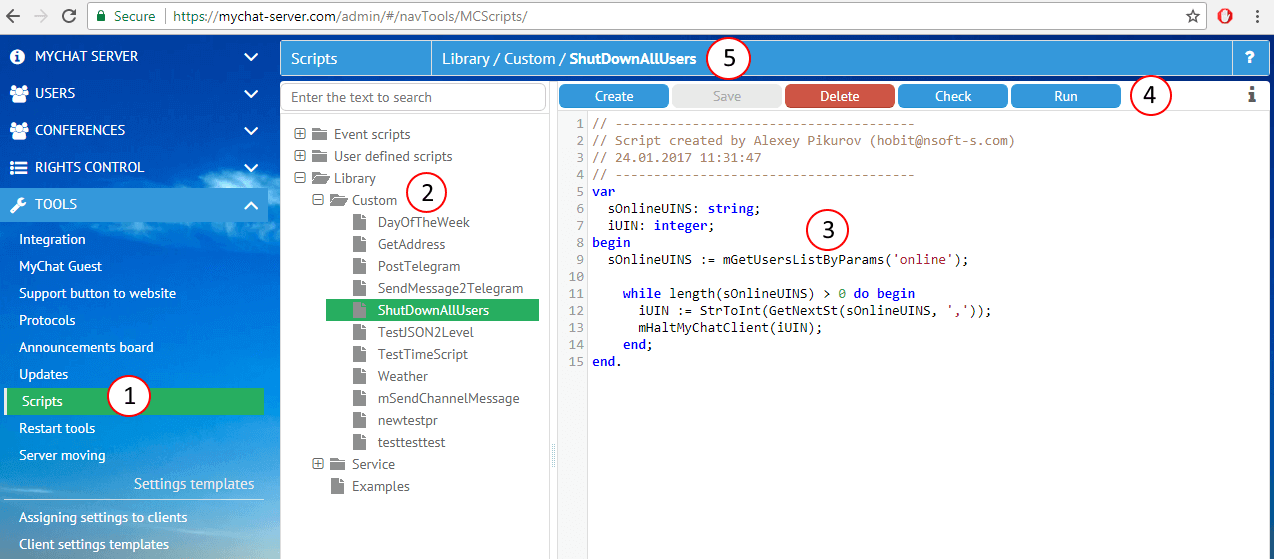Click the Opera extension icon in toolbar
Viewport: 1274px width, 559px height.
click(x=1225, y=16)
